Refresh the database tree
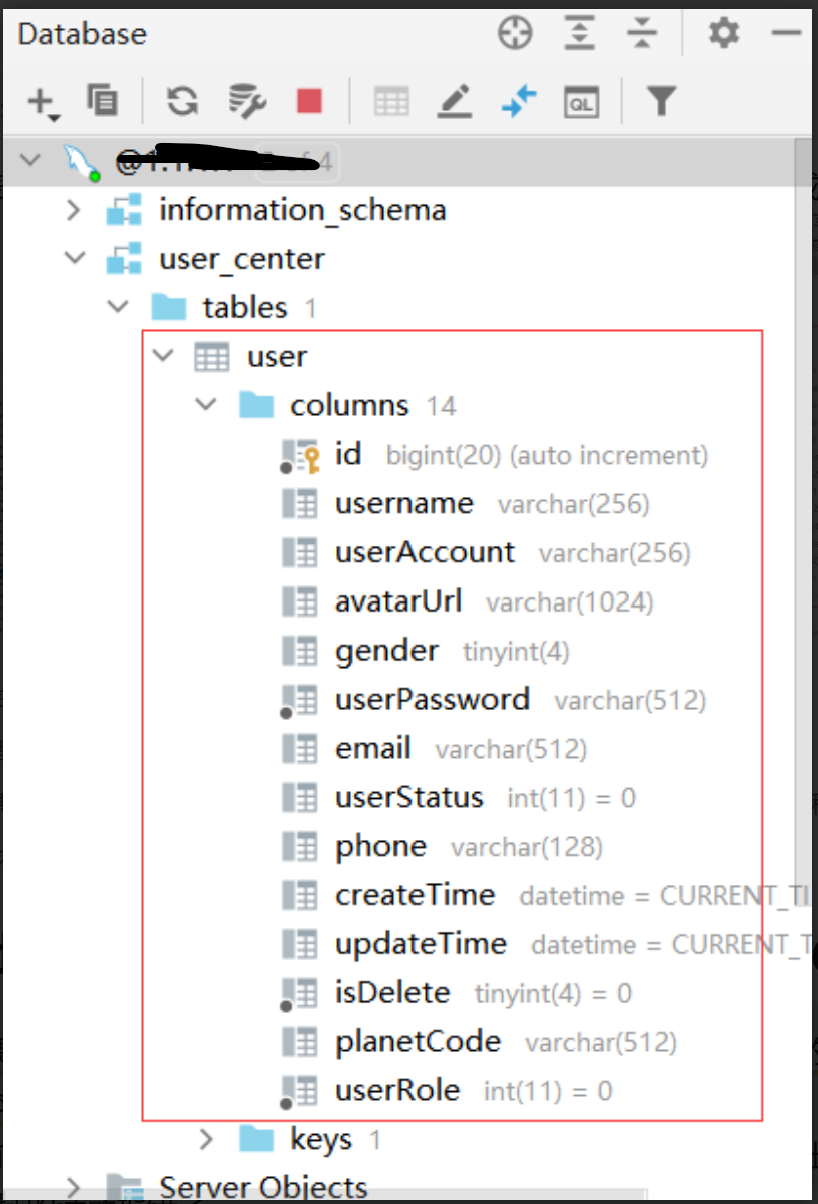The width and height of the screenshot is (818, 1204). coord(181,100)
